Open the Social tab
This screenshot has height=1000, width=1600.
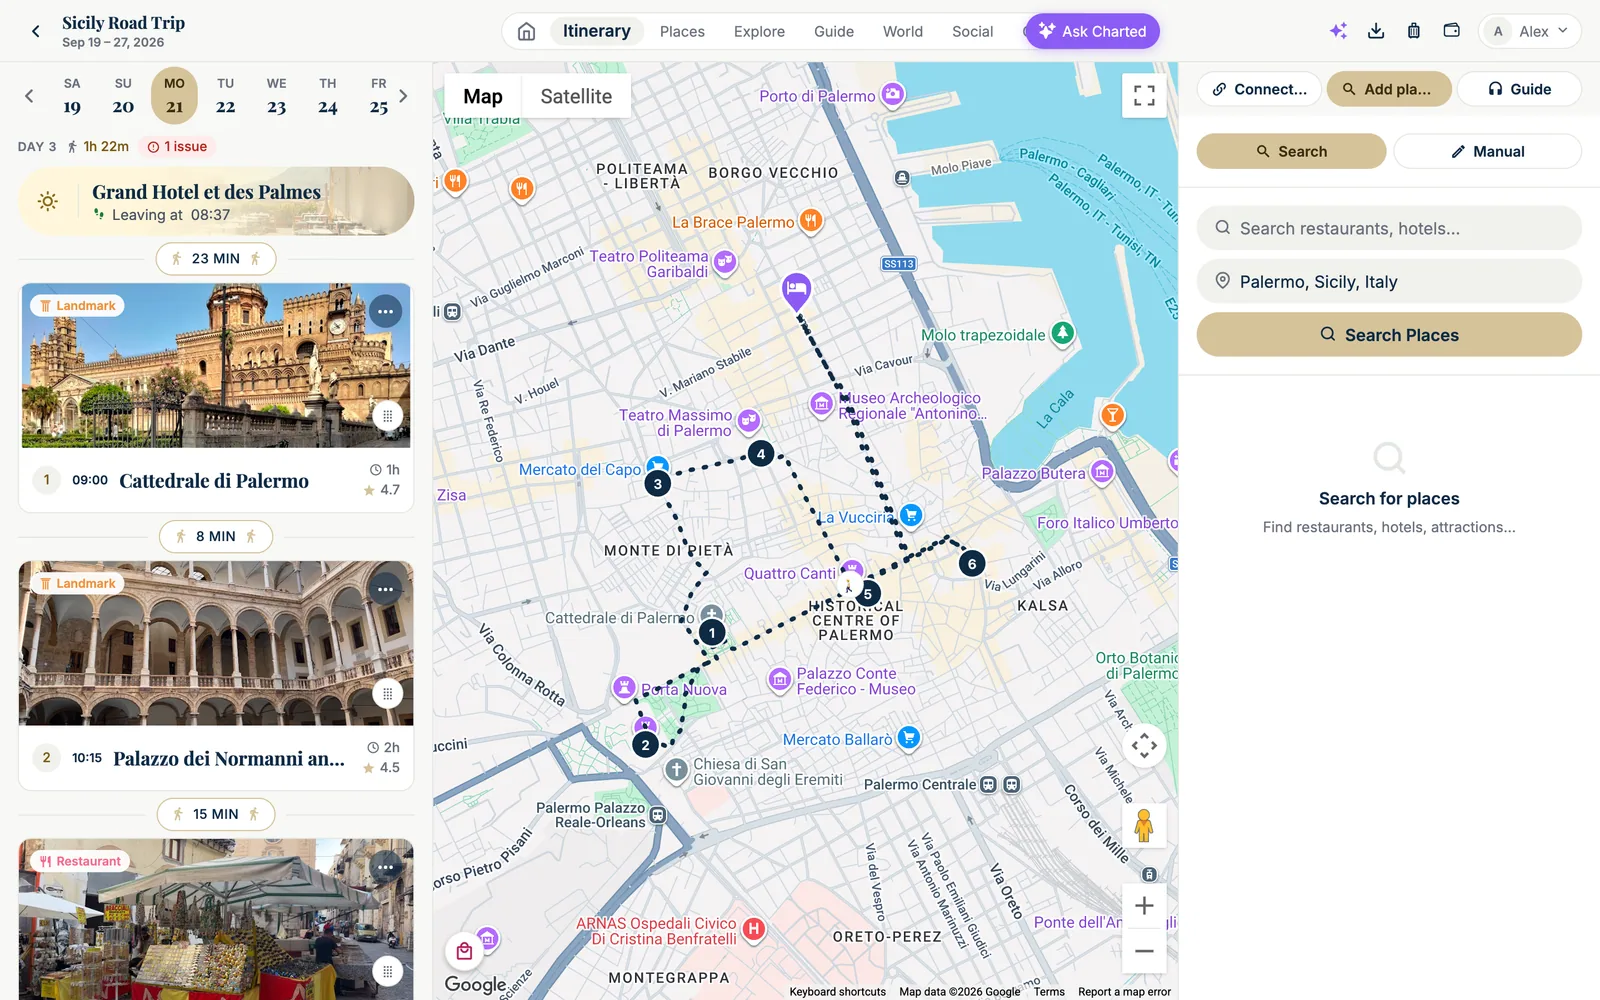point(972,31)
